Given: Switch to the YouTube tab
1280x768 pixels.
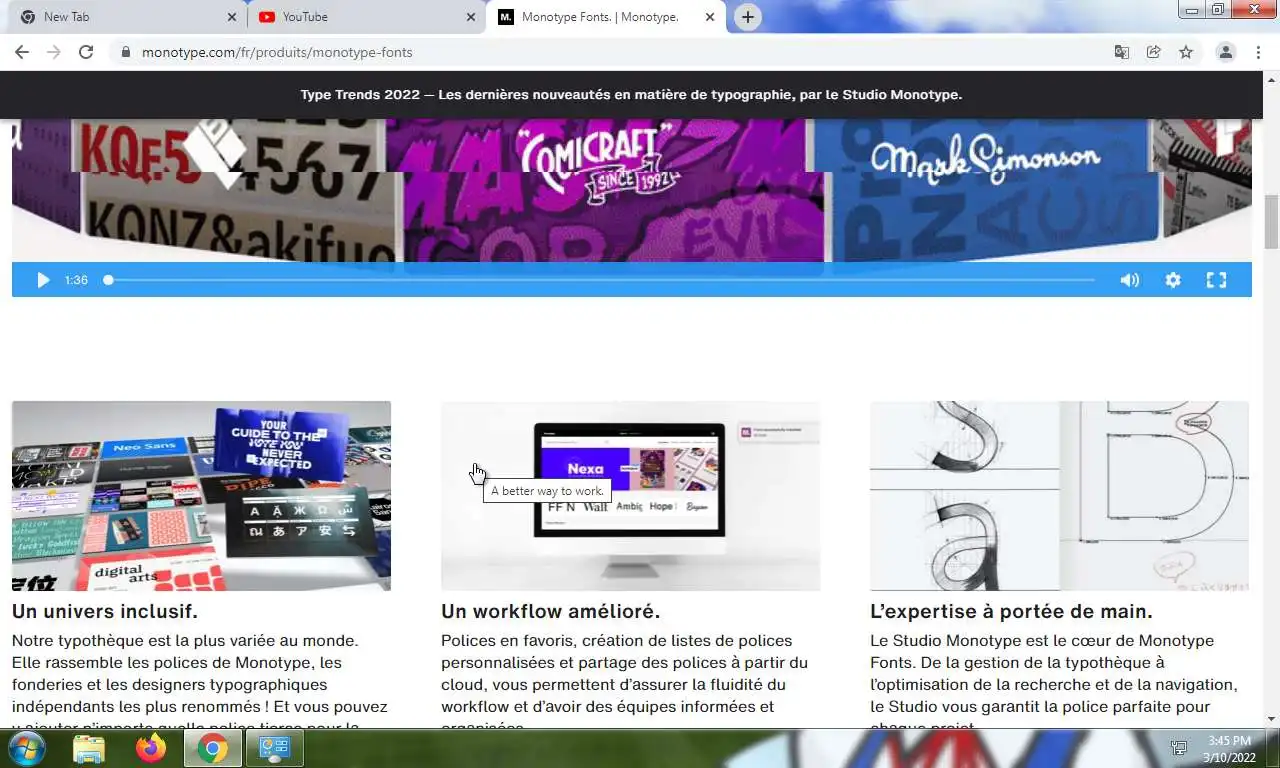Looking at the screenshot, I should click(365, 17).
